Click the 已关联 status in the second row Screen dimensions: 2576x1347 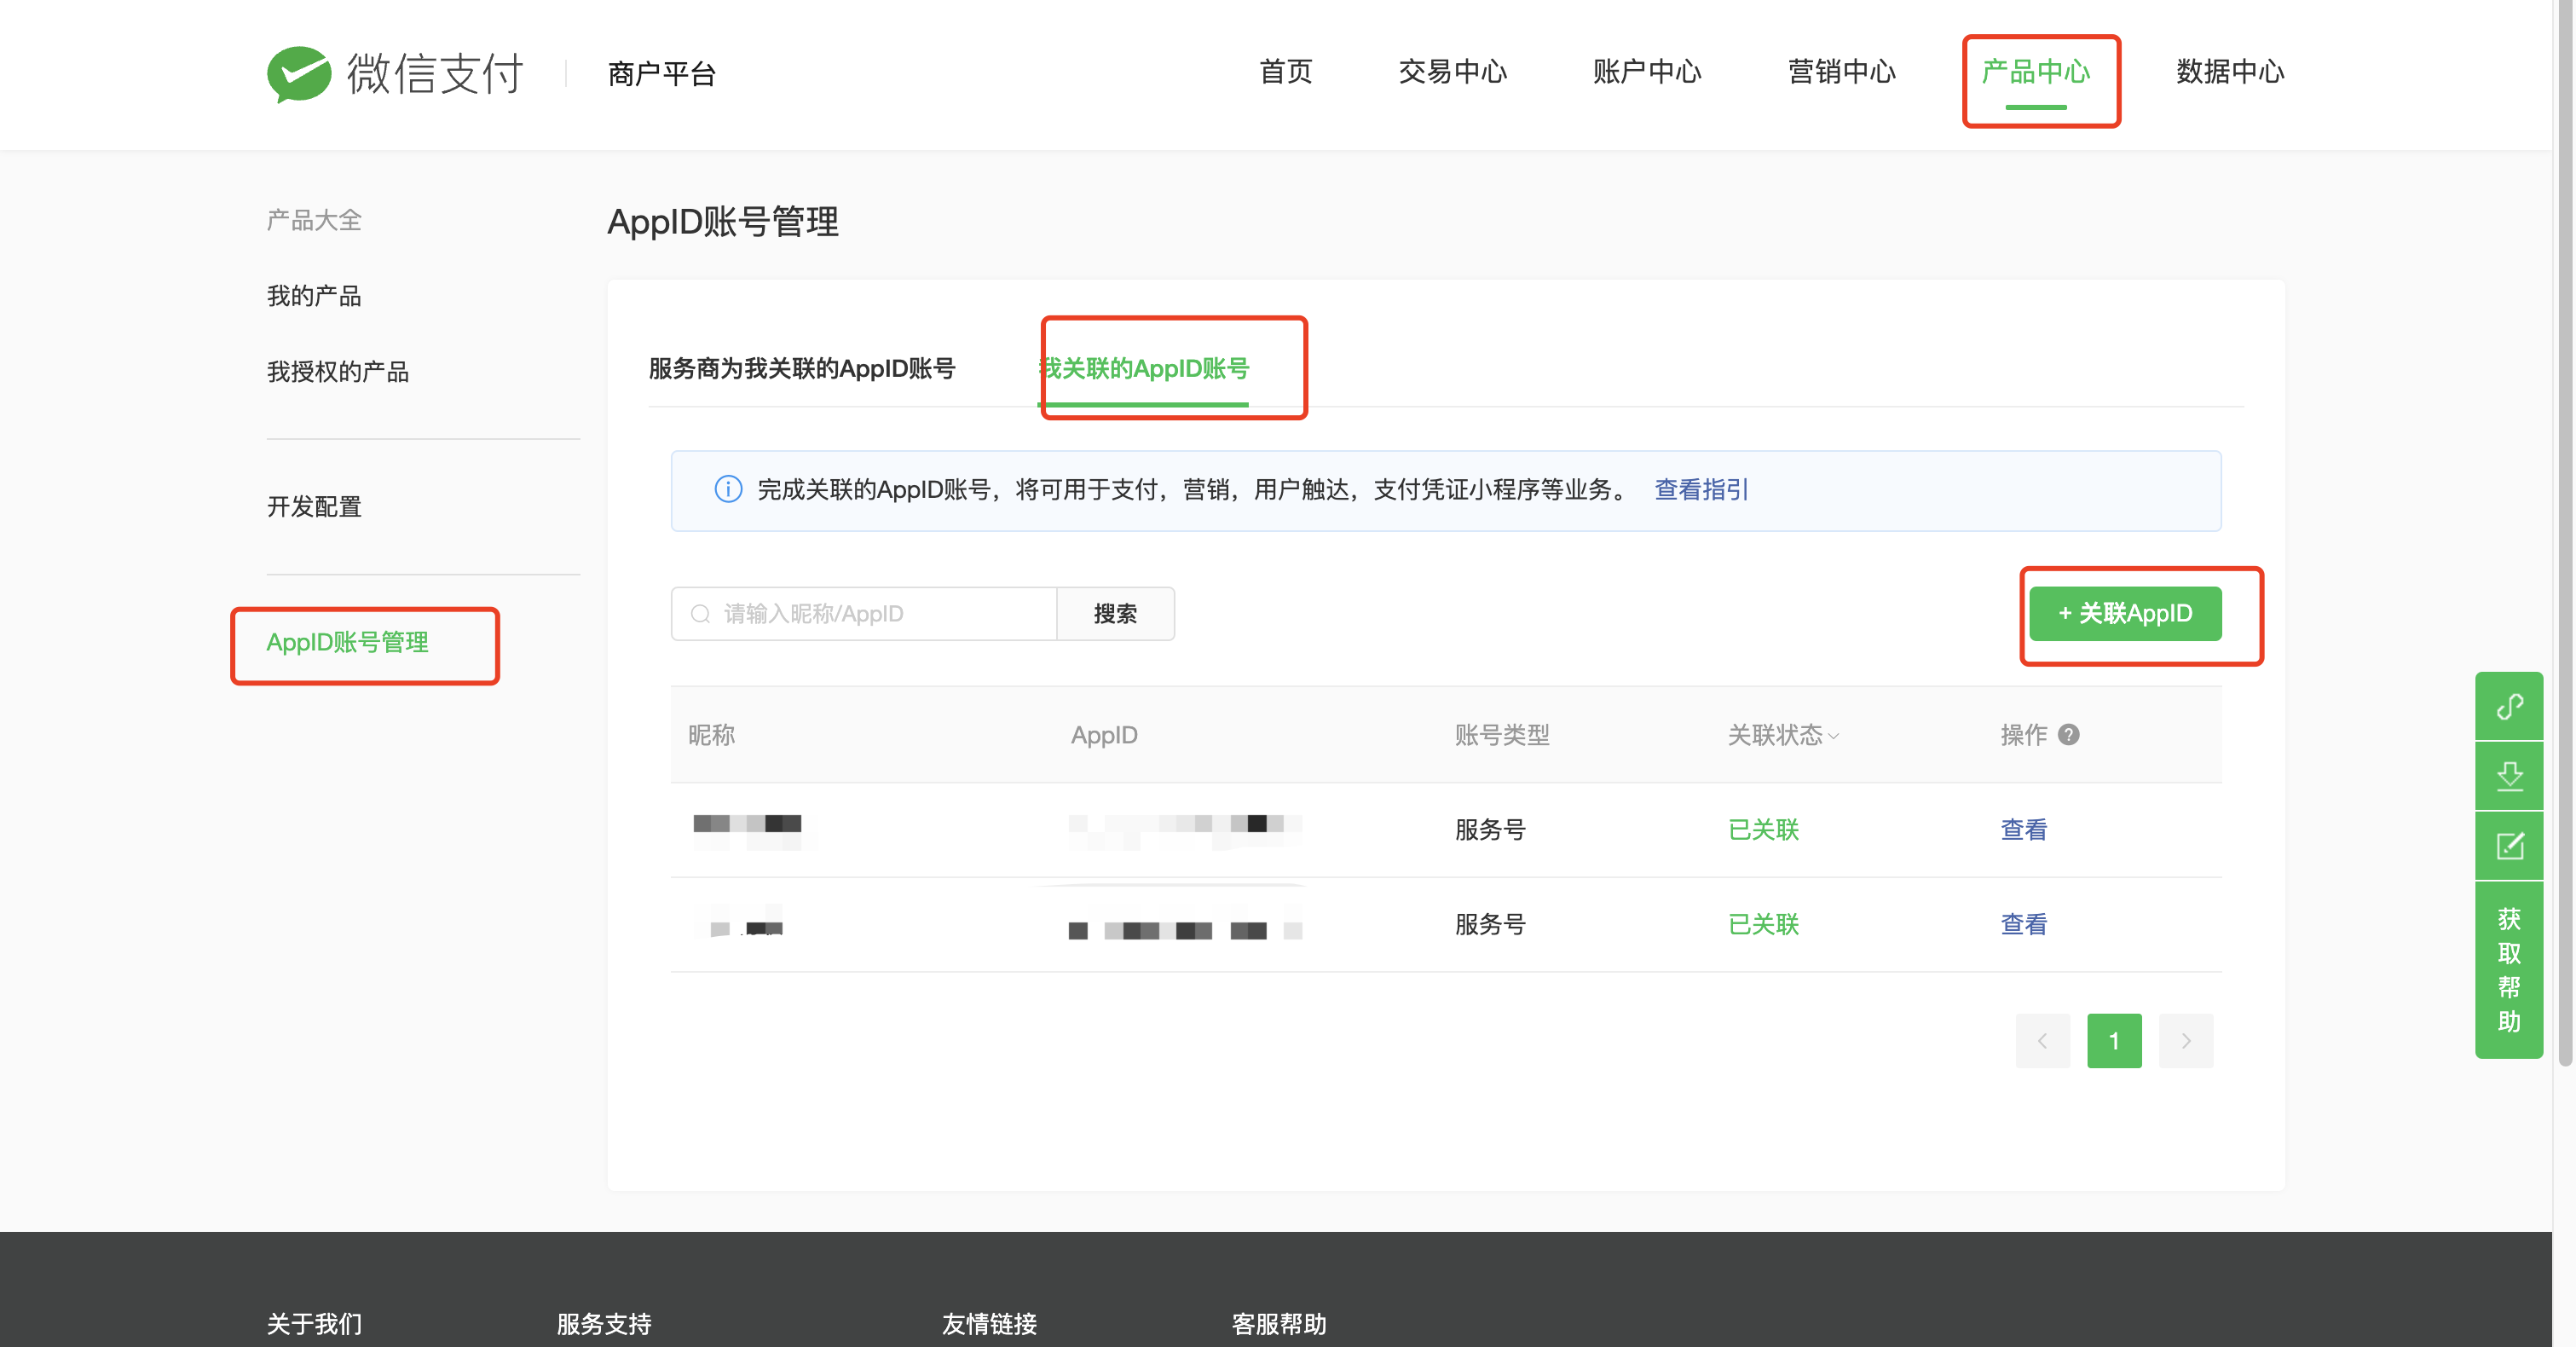coord(1763,924)
